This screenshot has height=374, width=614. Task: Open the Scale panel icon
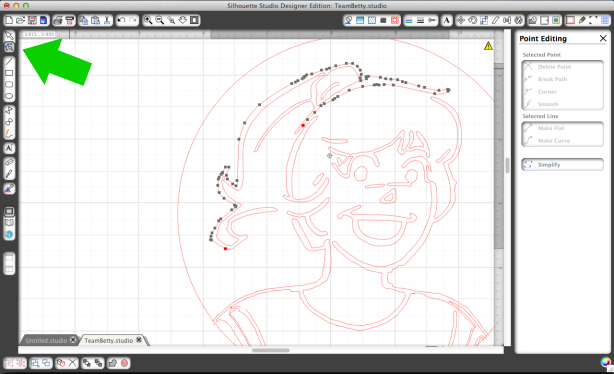point(484,20)
